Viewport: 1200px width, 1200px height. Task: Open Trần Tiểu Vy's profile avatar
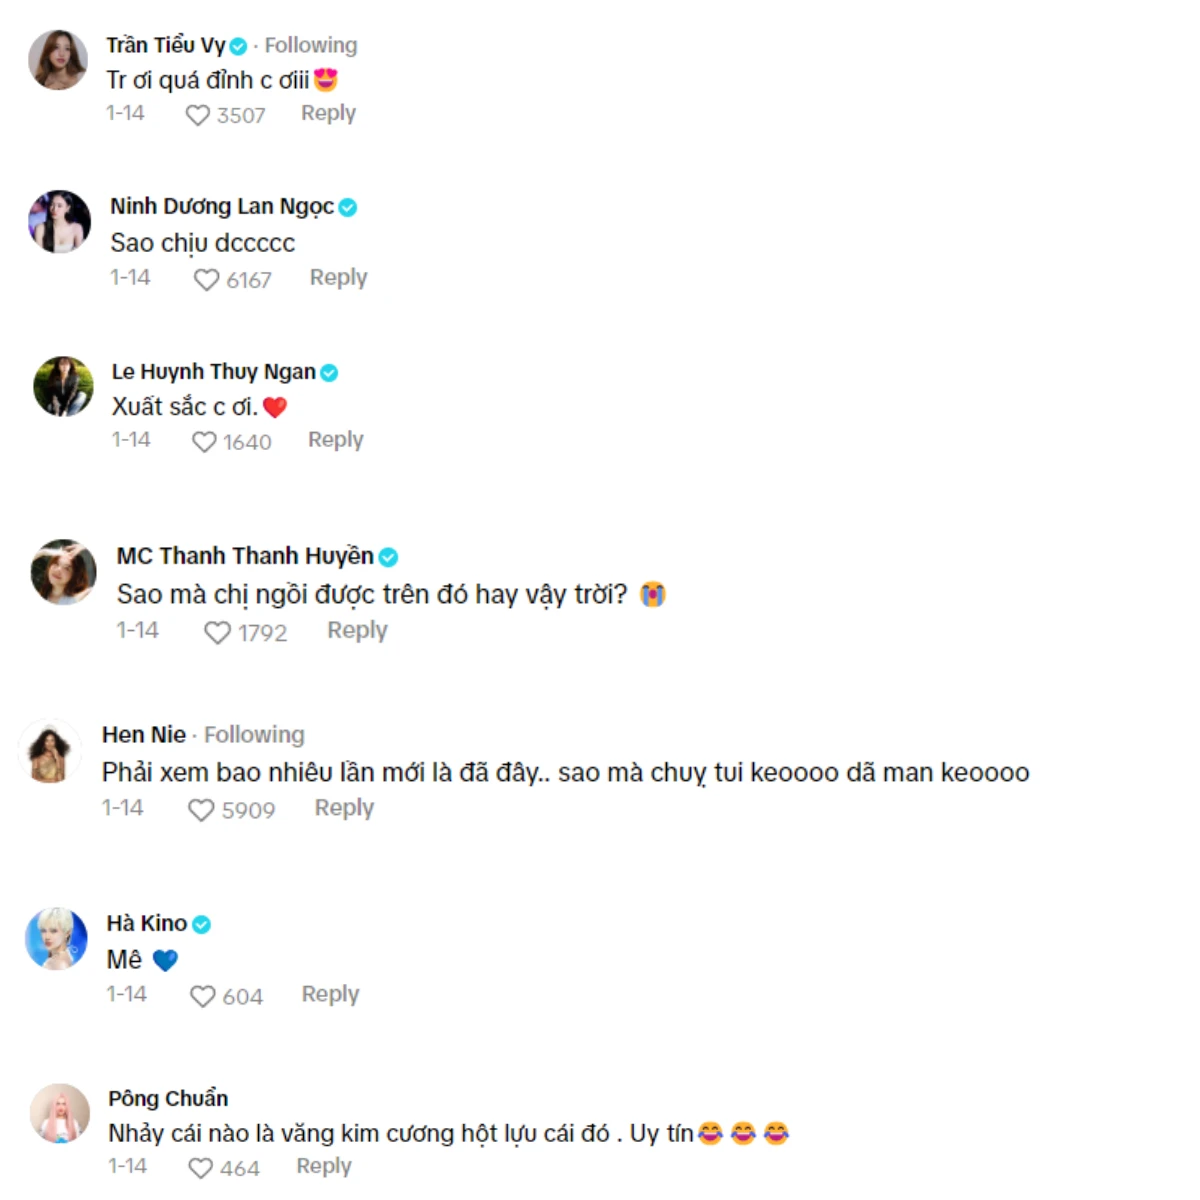click(58, 60)
